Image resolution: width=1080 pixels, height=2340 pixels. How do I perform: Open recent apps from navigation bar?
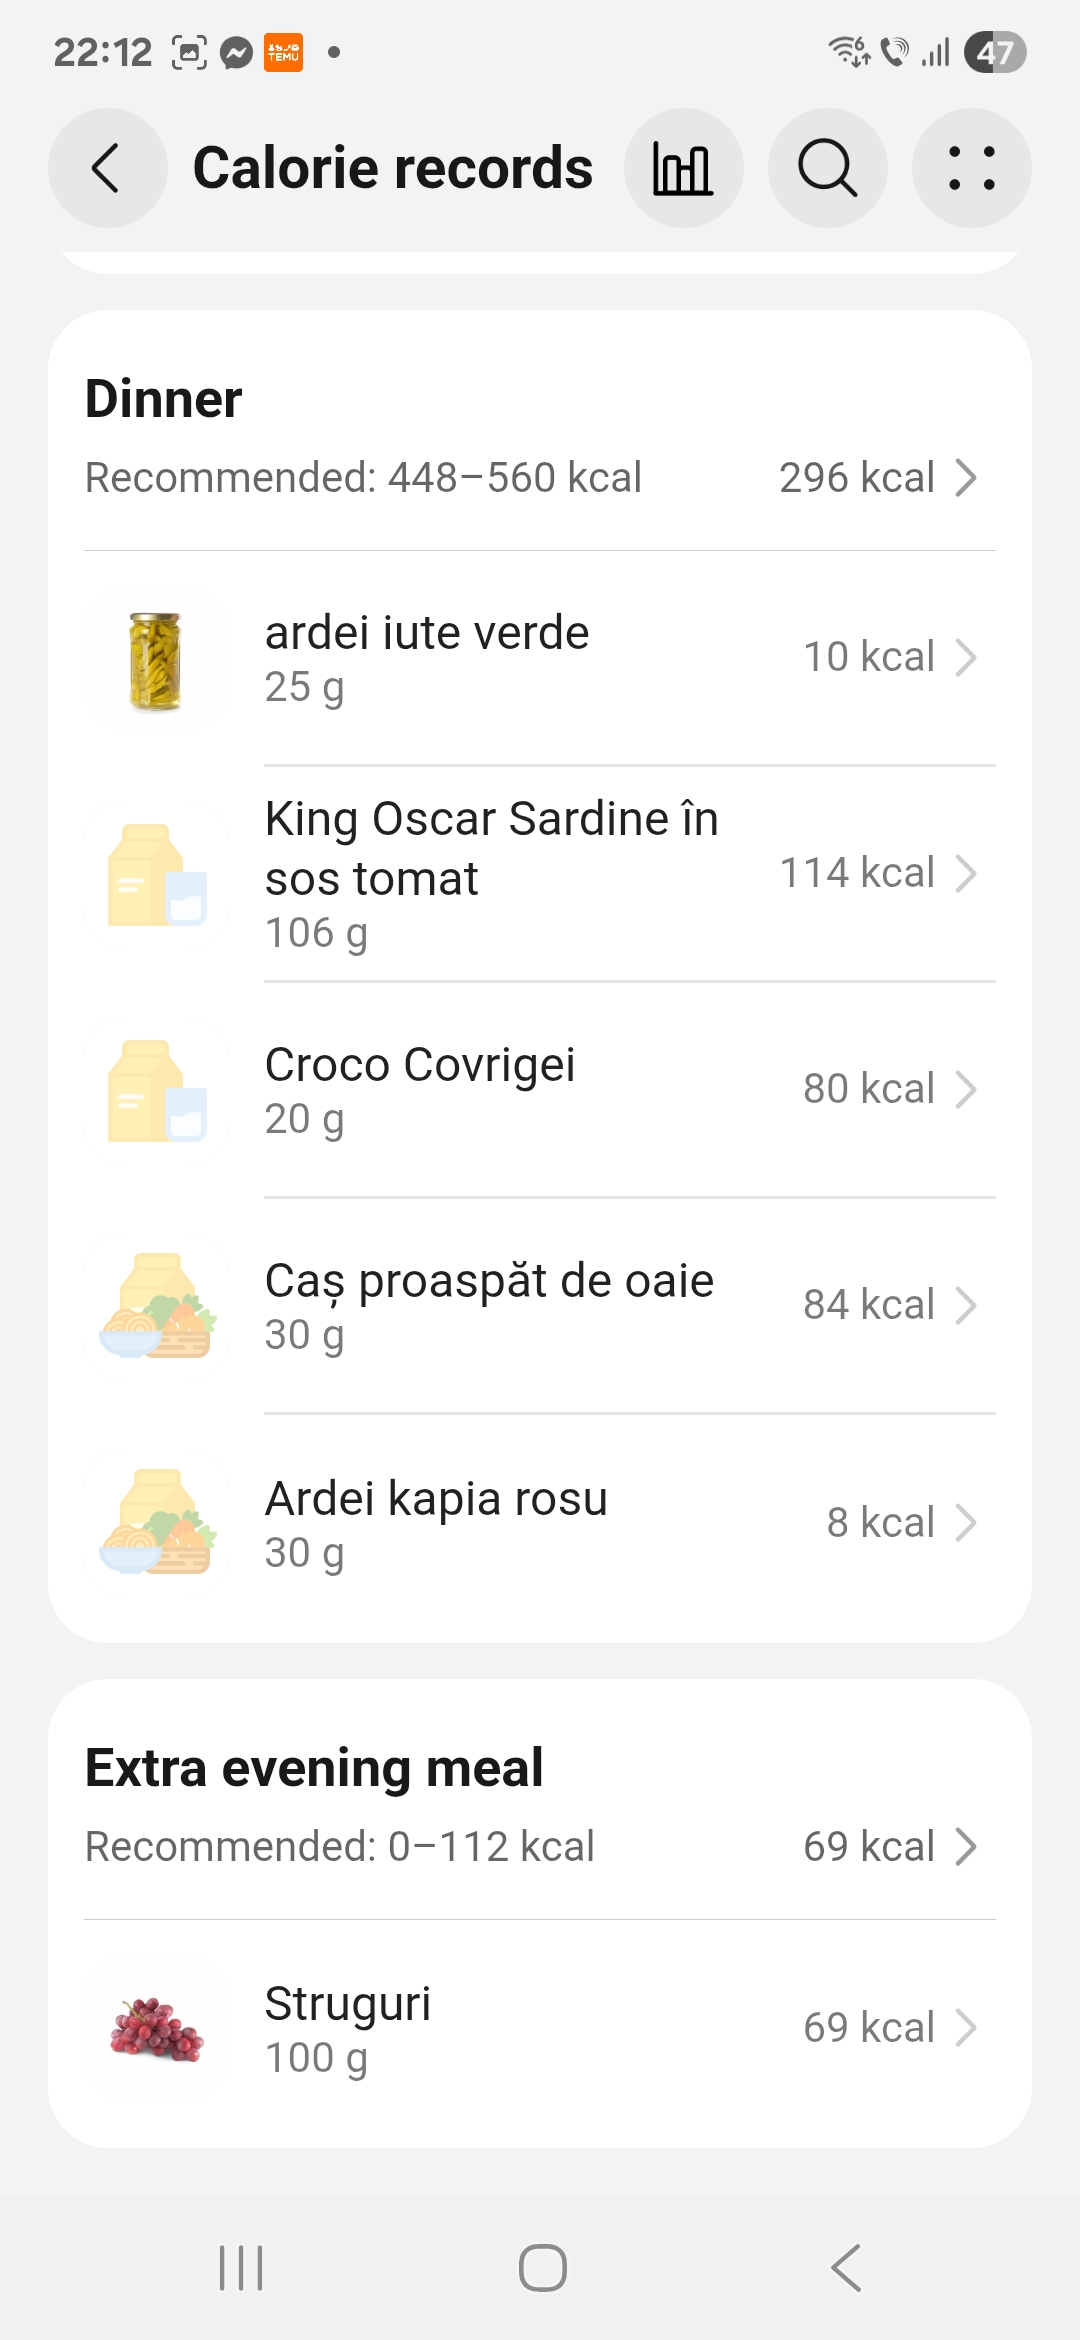coord(241,2267)
